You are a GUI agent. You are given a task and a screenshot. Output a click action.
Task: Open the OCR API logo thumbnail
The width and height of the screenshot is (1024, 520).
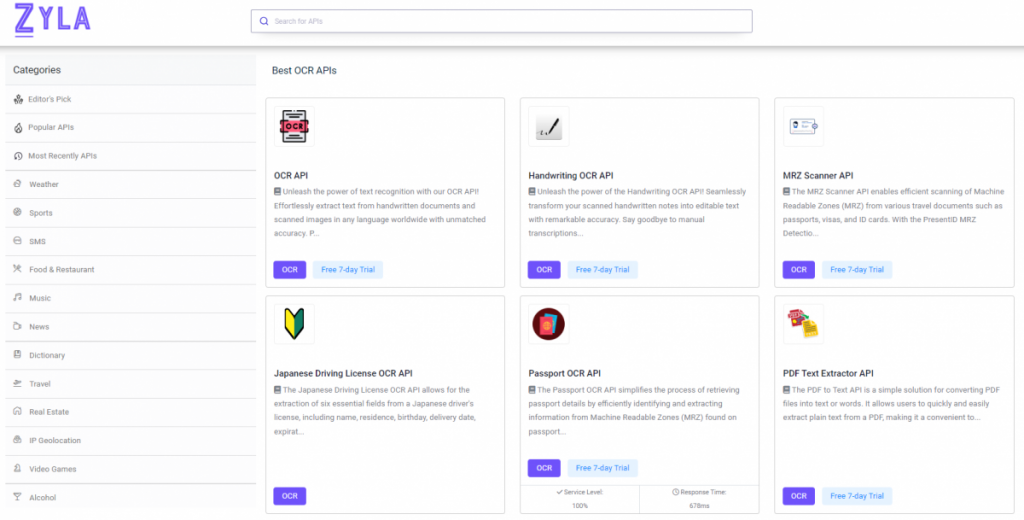point(294,126)
